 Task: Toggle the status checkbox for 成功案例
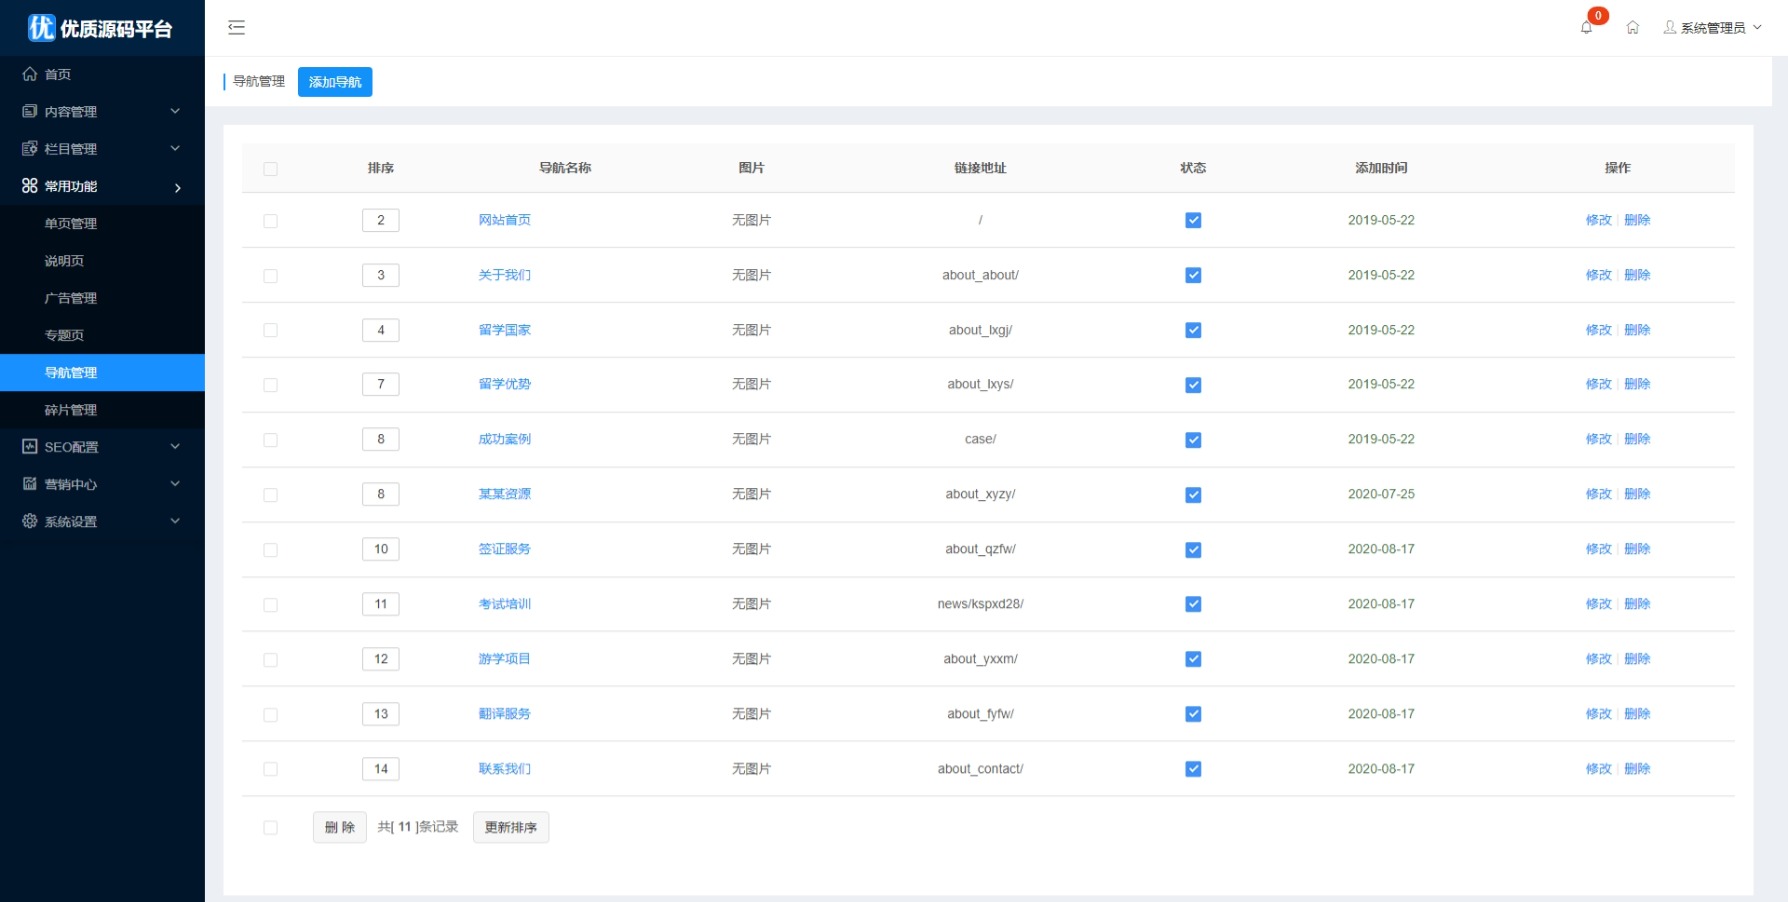tap(1193, 440)
